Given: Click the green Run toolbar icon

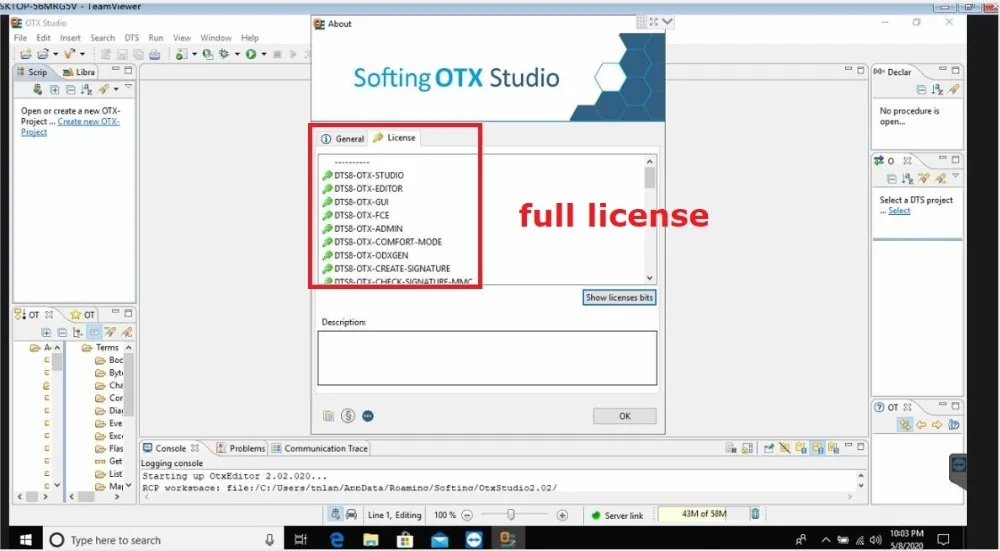Looking at the screenshot, I should [251, 54].
